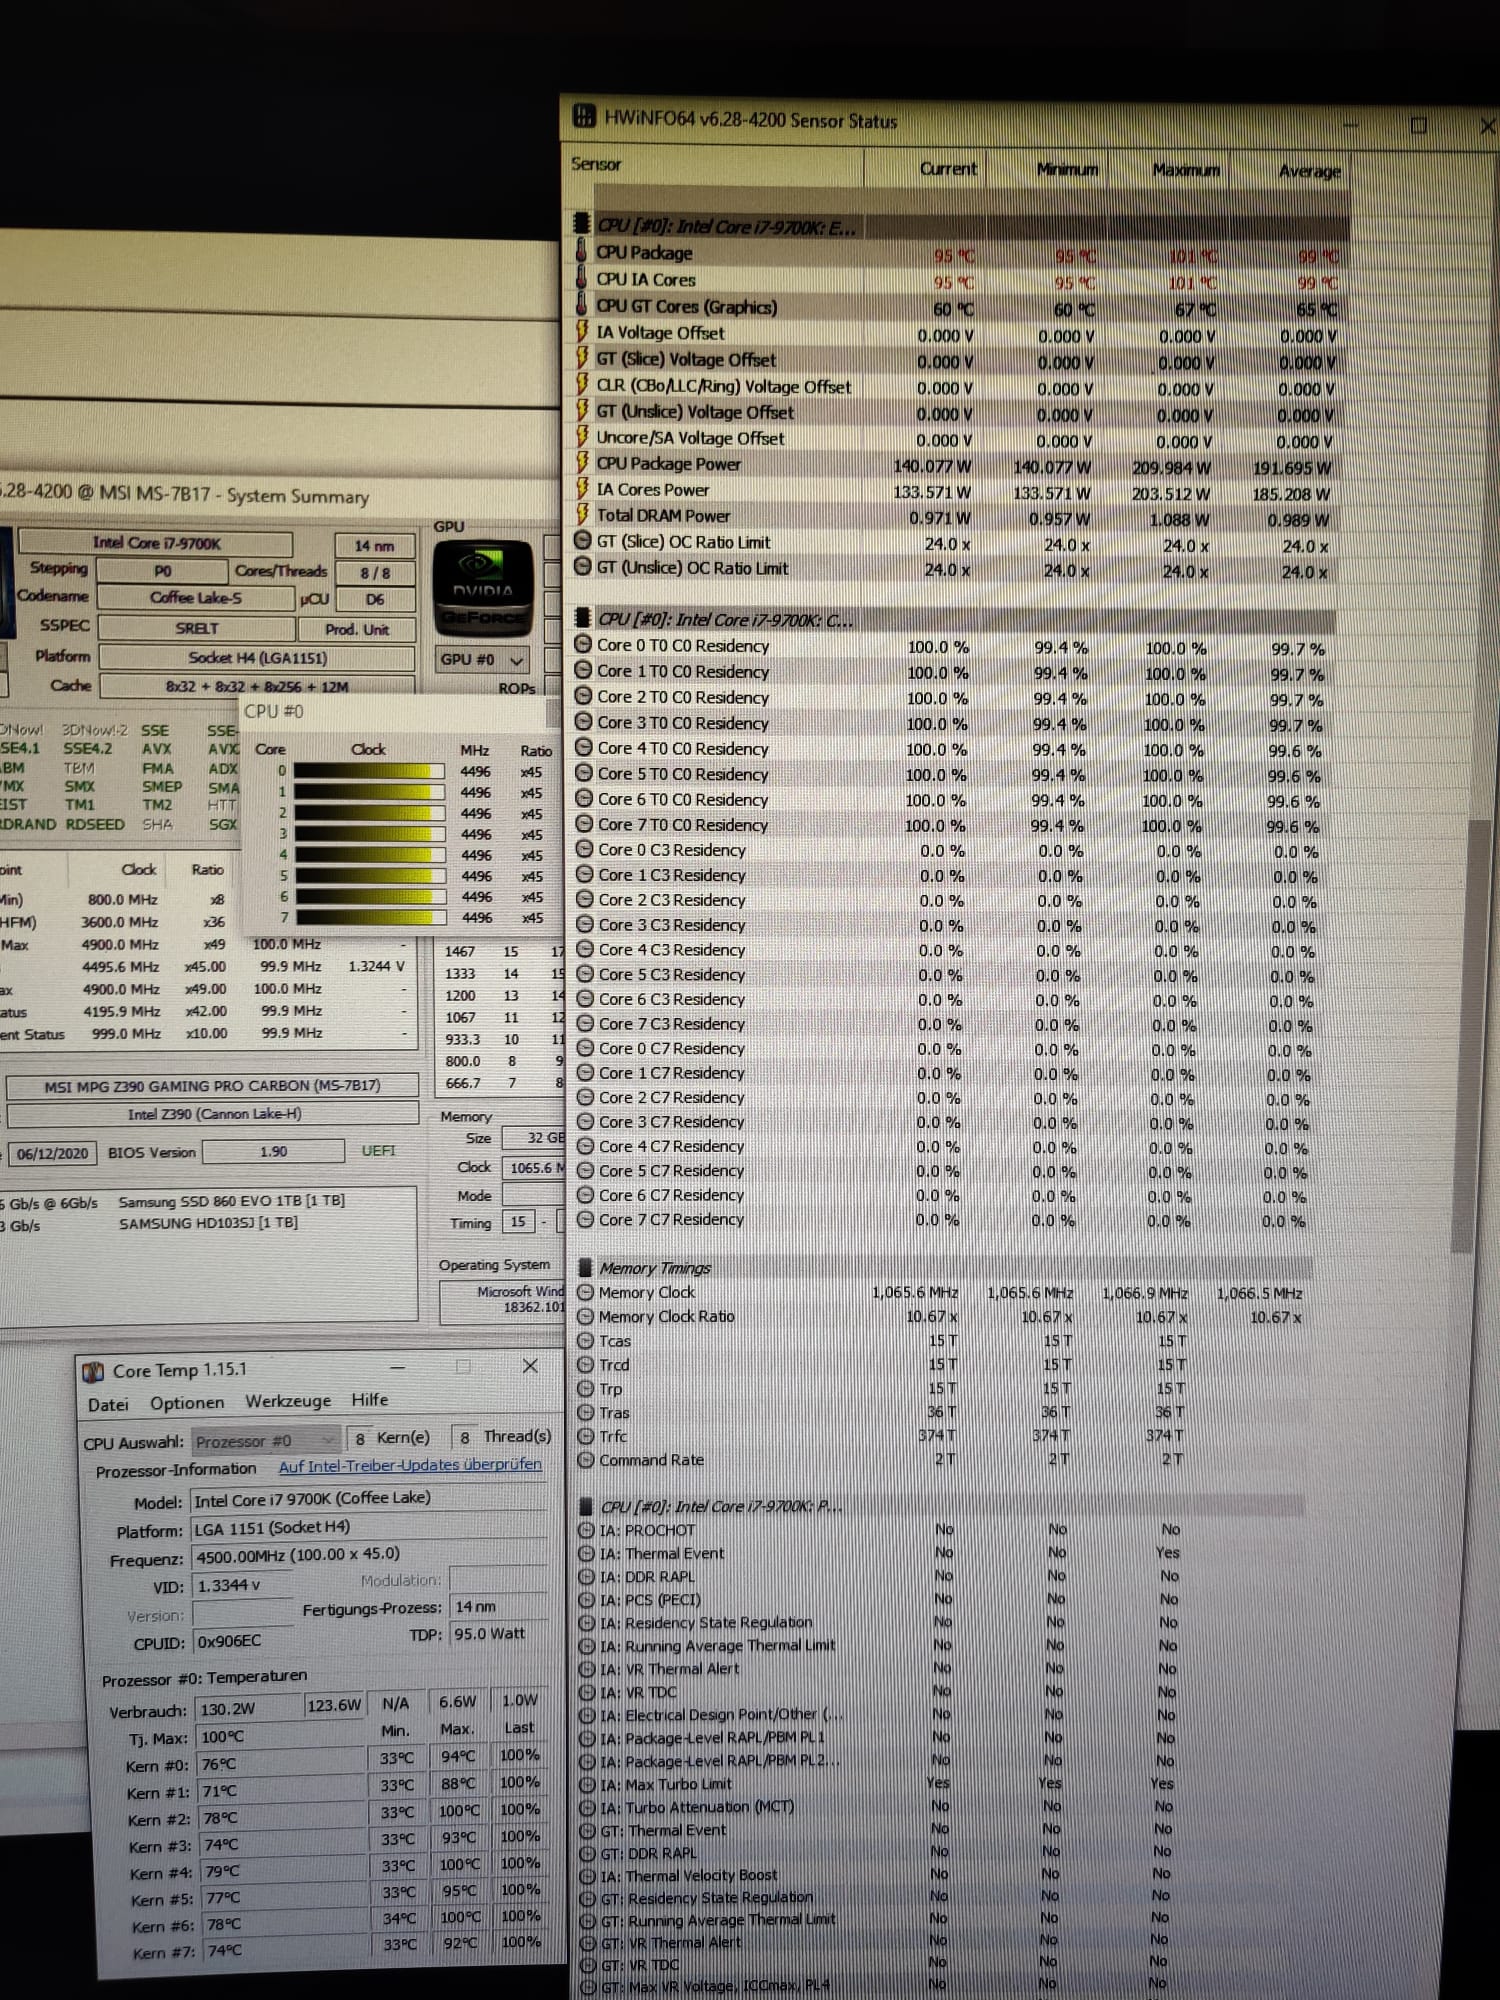Click the Sensor column header
Screen dimensions: 1500x2000
[596, 164]
